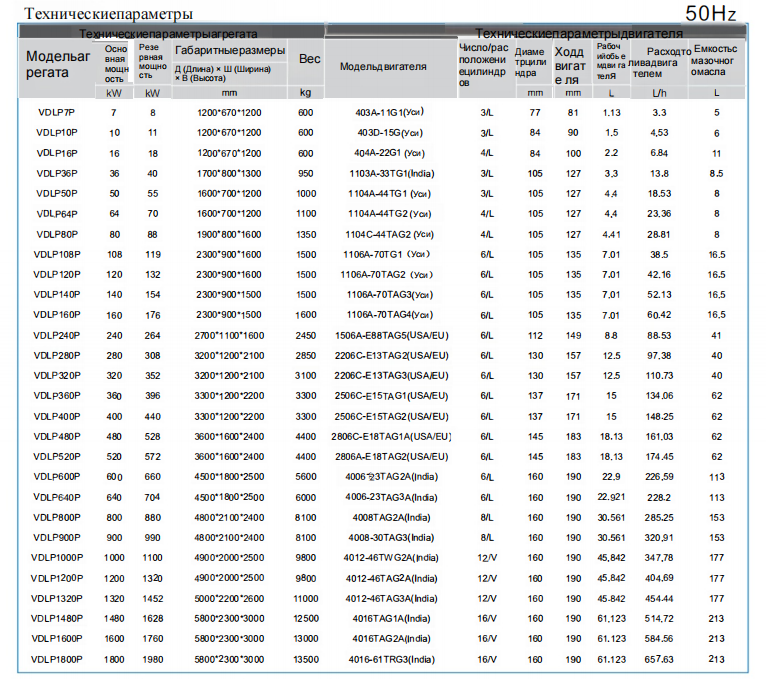
Task: Select the VDLP1800P model cell
Action: (57, 660)
